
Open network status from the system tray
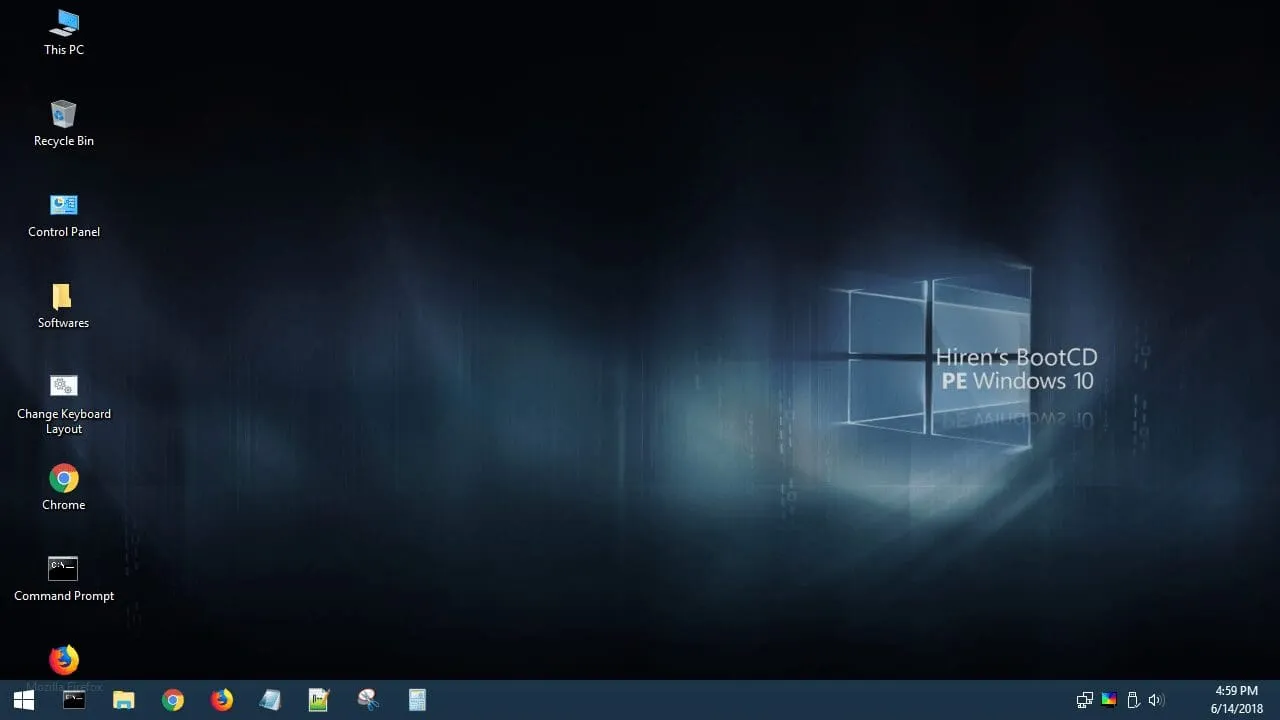(x=1084, y=699)
